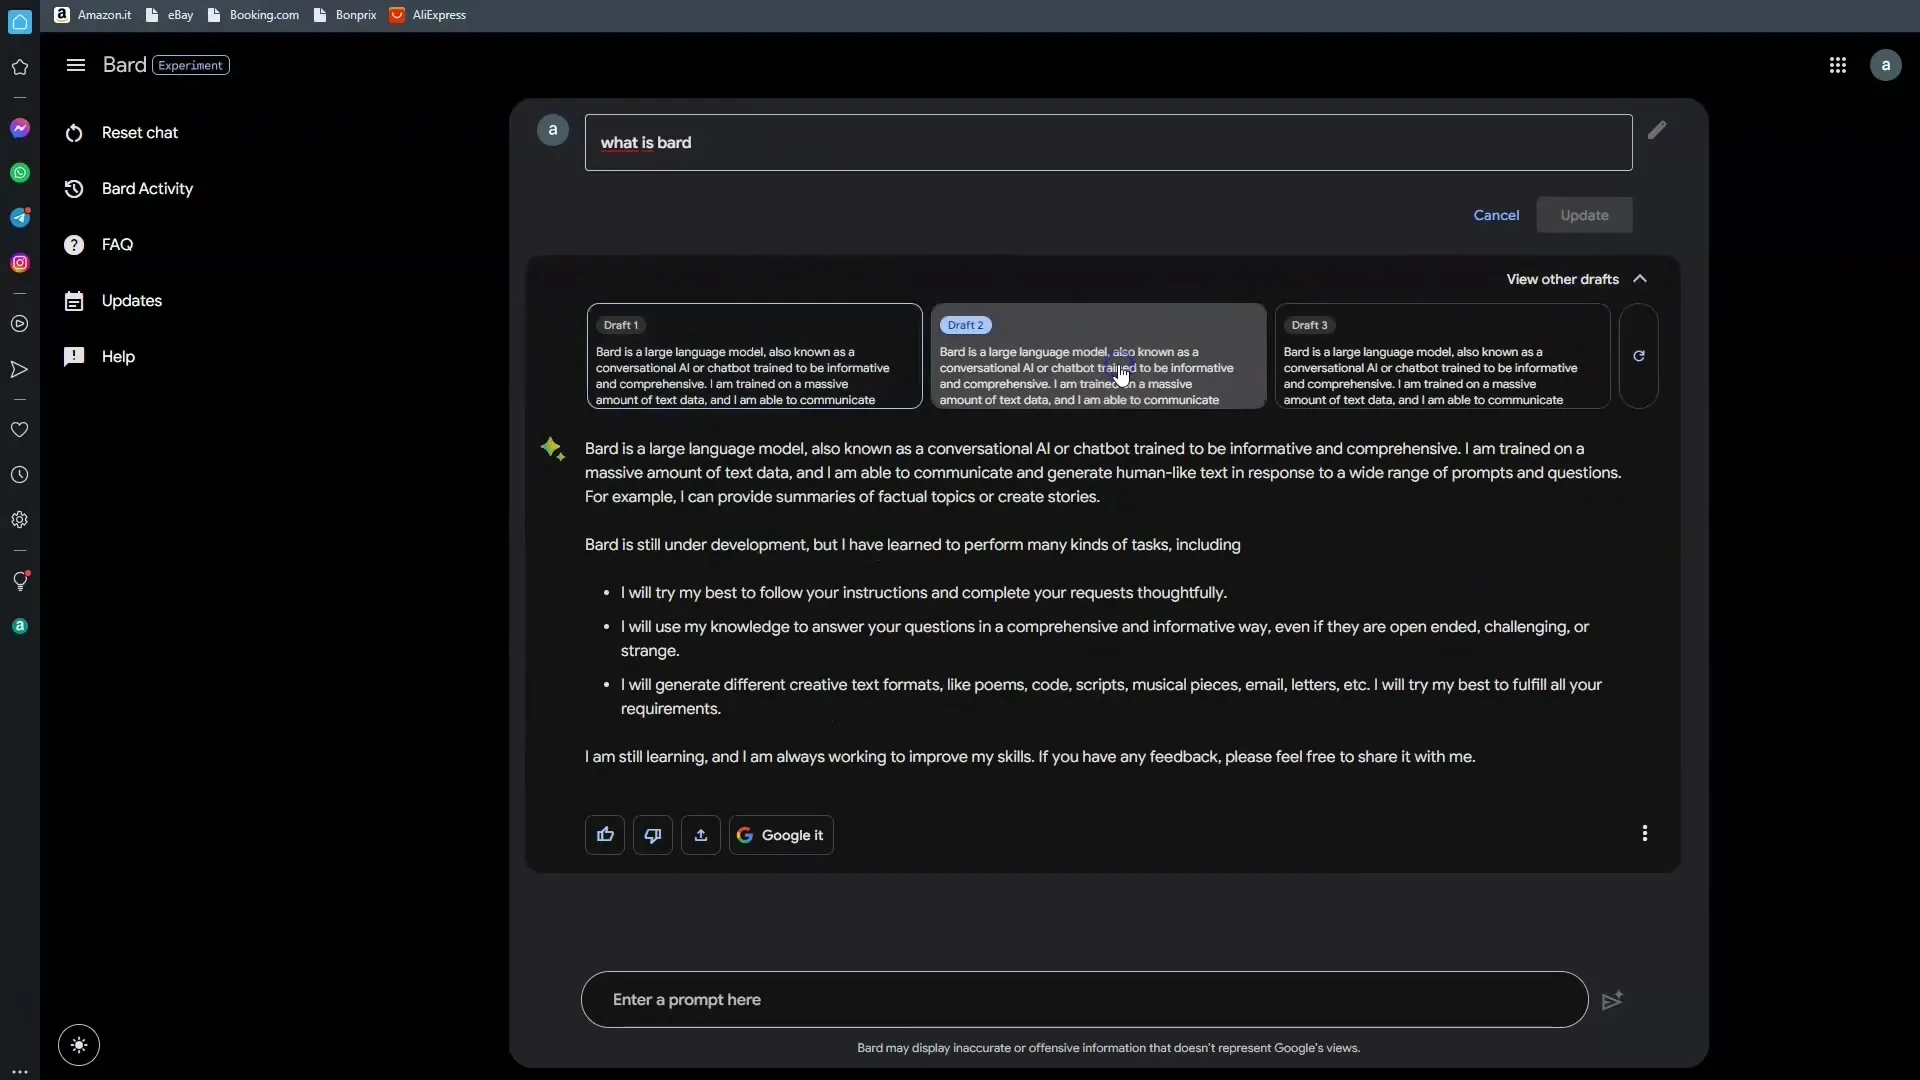Viewport: 1920px width, 1080px height.
Task: Open Instagram in the Opera sidebar
Action: tap(20, 263)
